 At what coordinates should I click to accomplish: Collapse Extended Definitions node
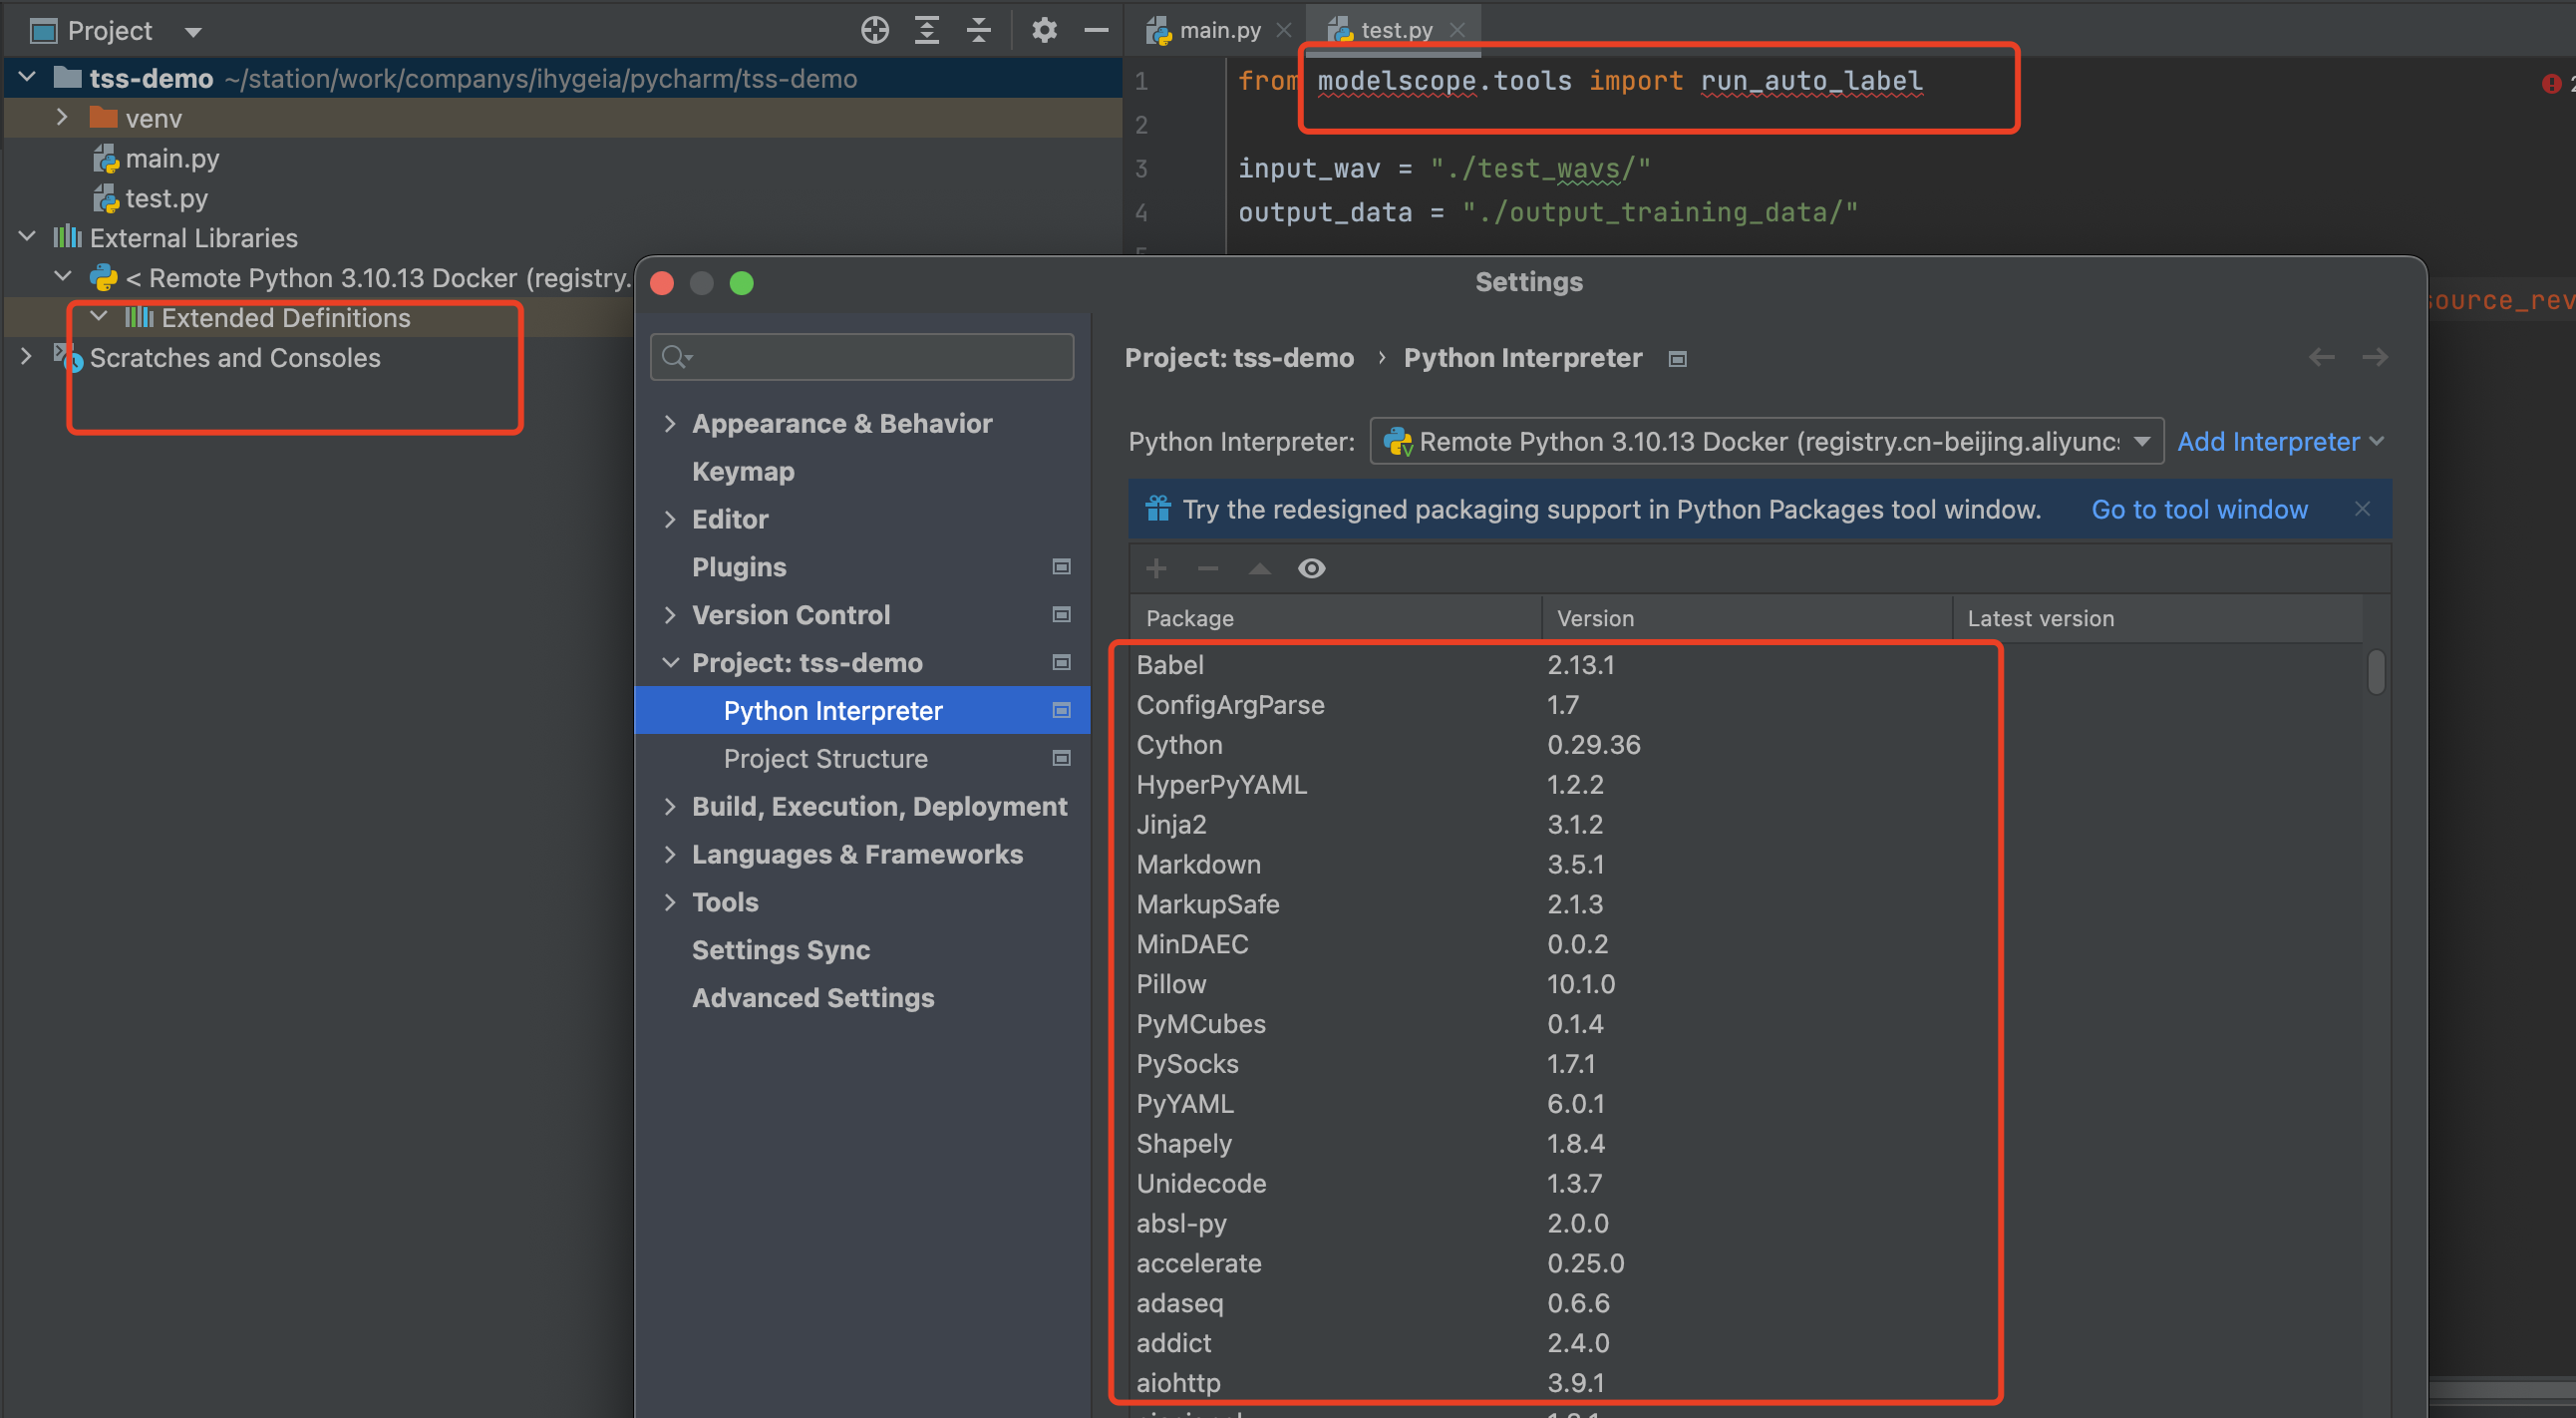(x=98, y=316)
